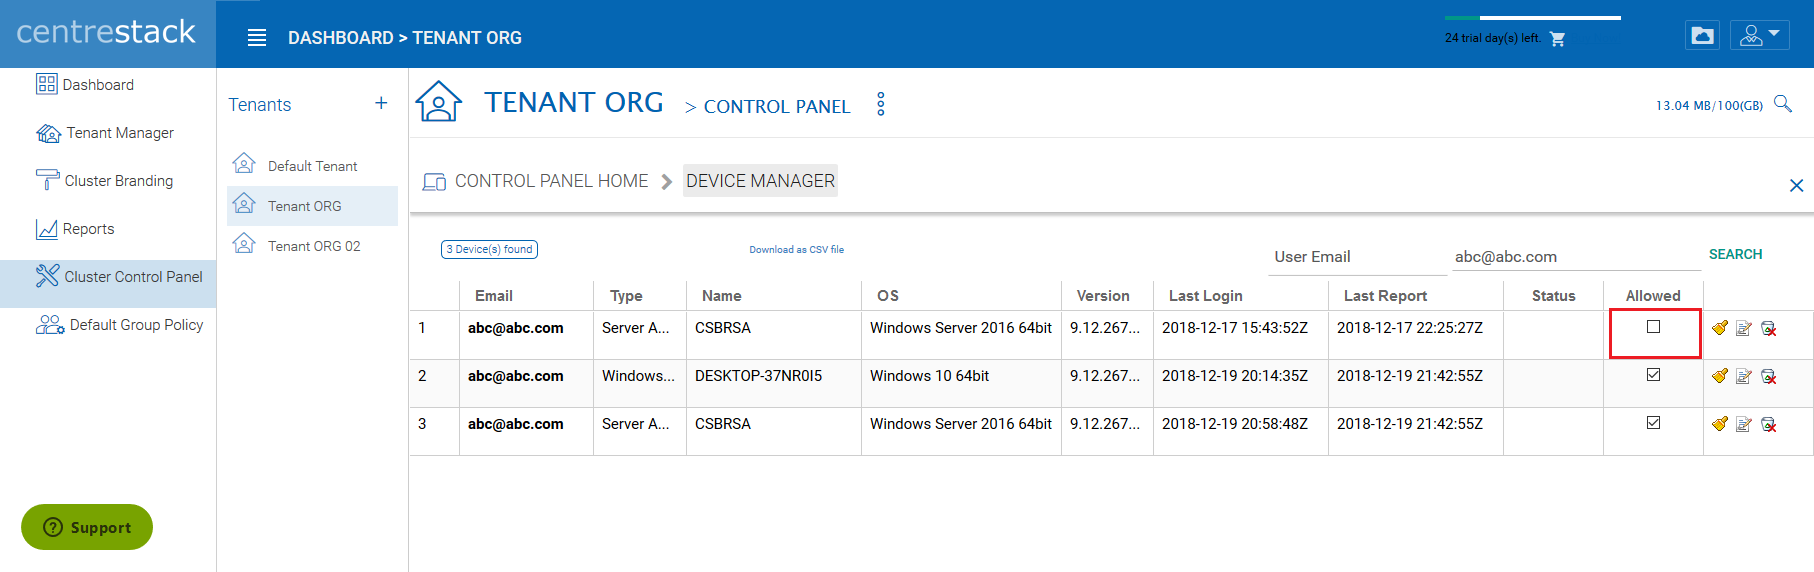The image size is (1814, 572).
Task: Sort by the Email column header
Action: pyautogui.click(x=494, y=296)
